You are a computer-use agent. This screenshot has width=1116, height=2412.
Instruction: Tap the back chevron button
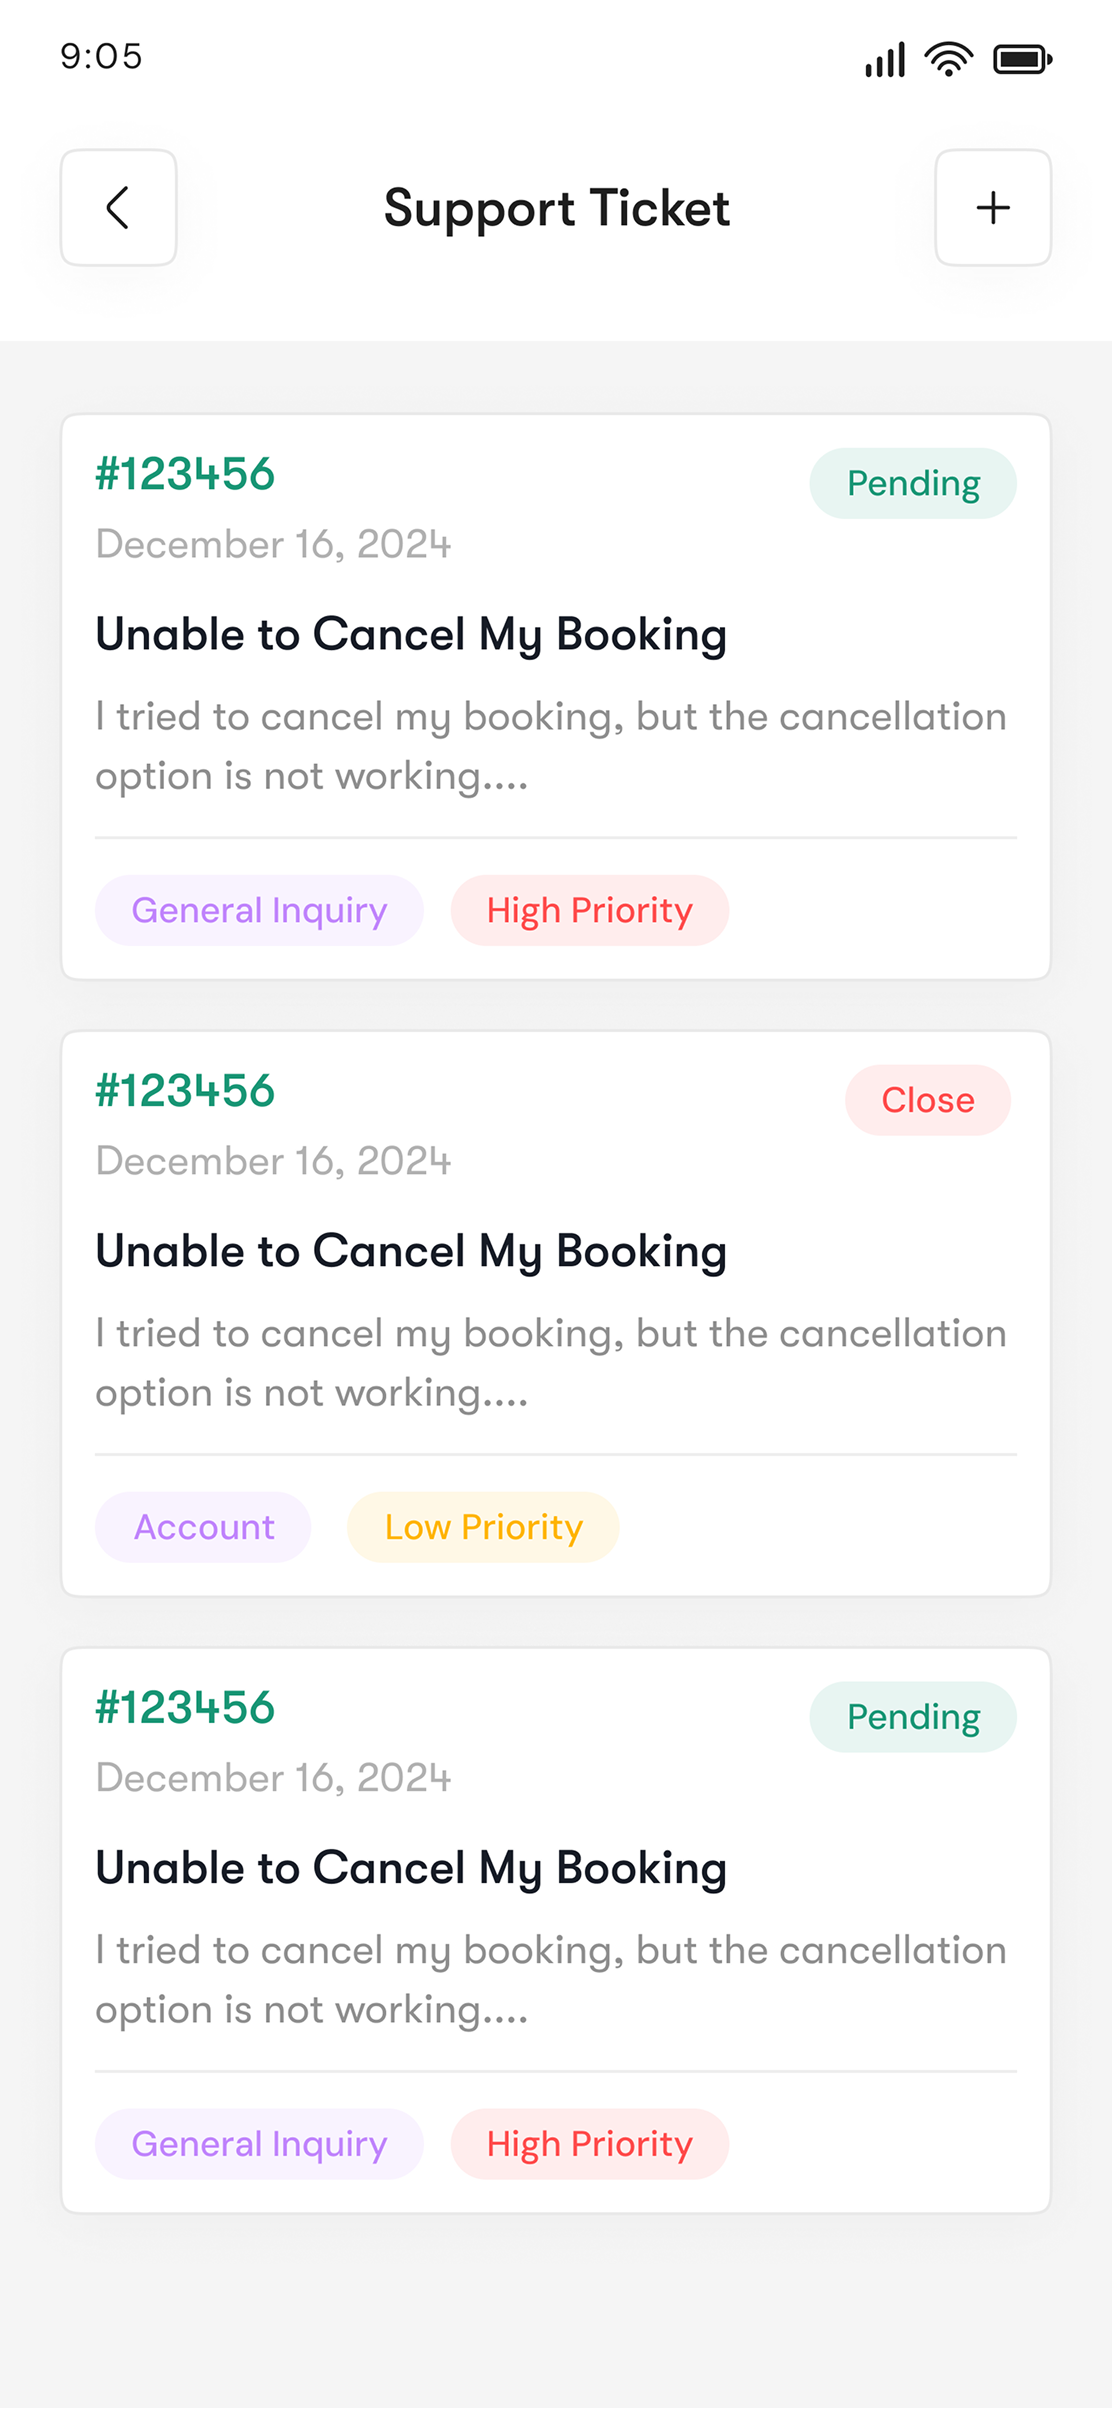pyautogui.click(x=118, y=208)
